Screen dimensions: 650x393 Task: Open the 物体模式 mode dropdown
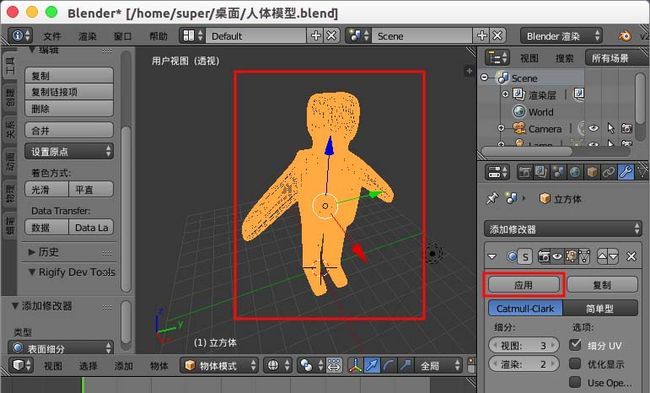[x=220, y=365]
